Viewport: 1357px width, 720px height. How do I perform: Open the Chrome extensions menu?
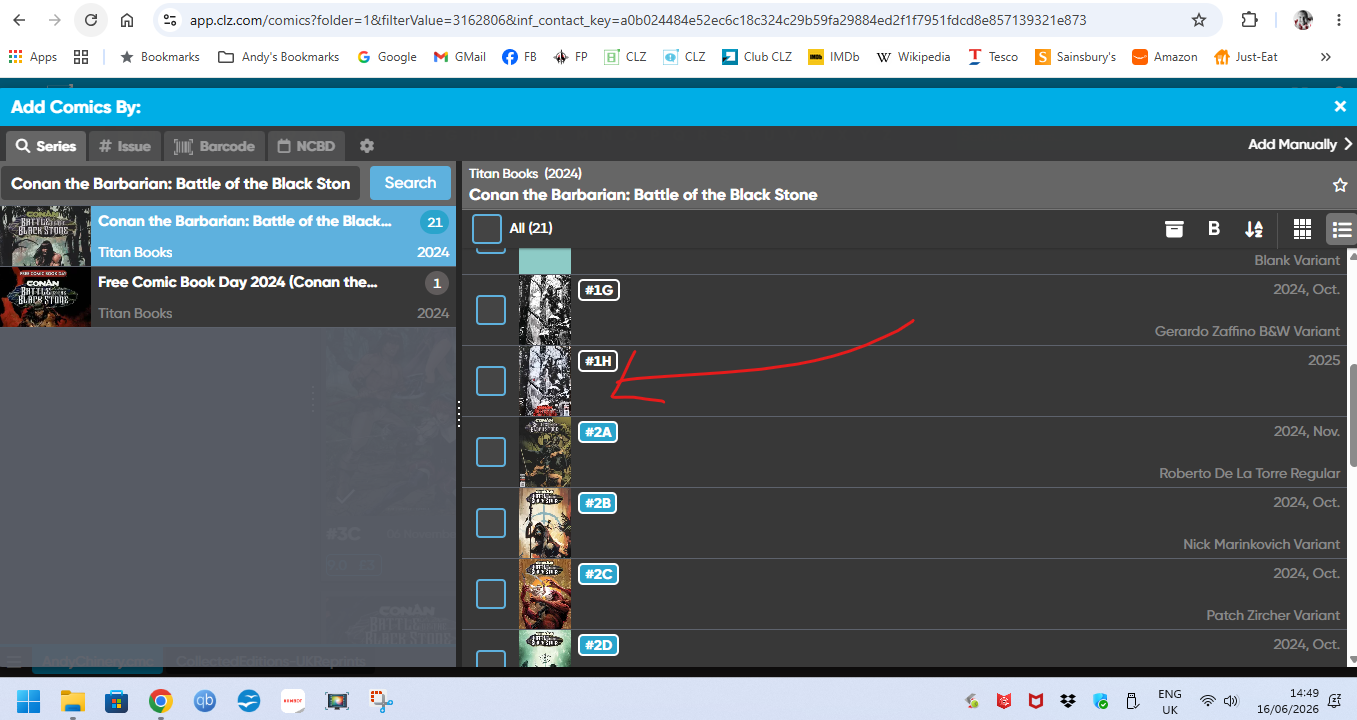point(1250,20)
